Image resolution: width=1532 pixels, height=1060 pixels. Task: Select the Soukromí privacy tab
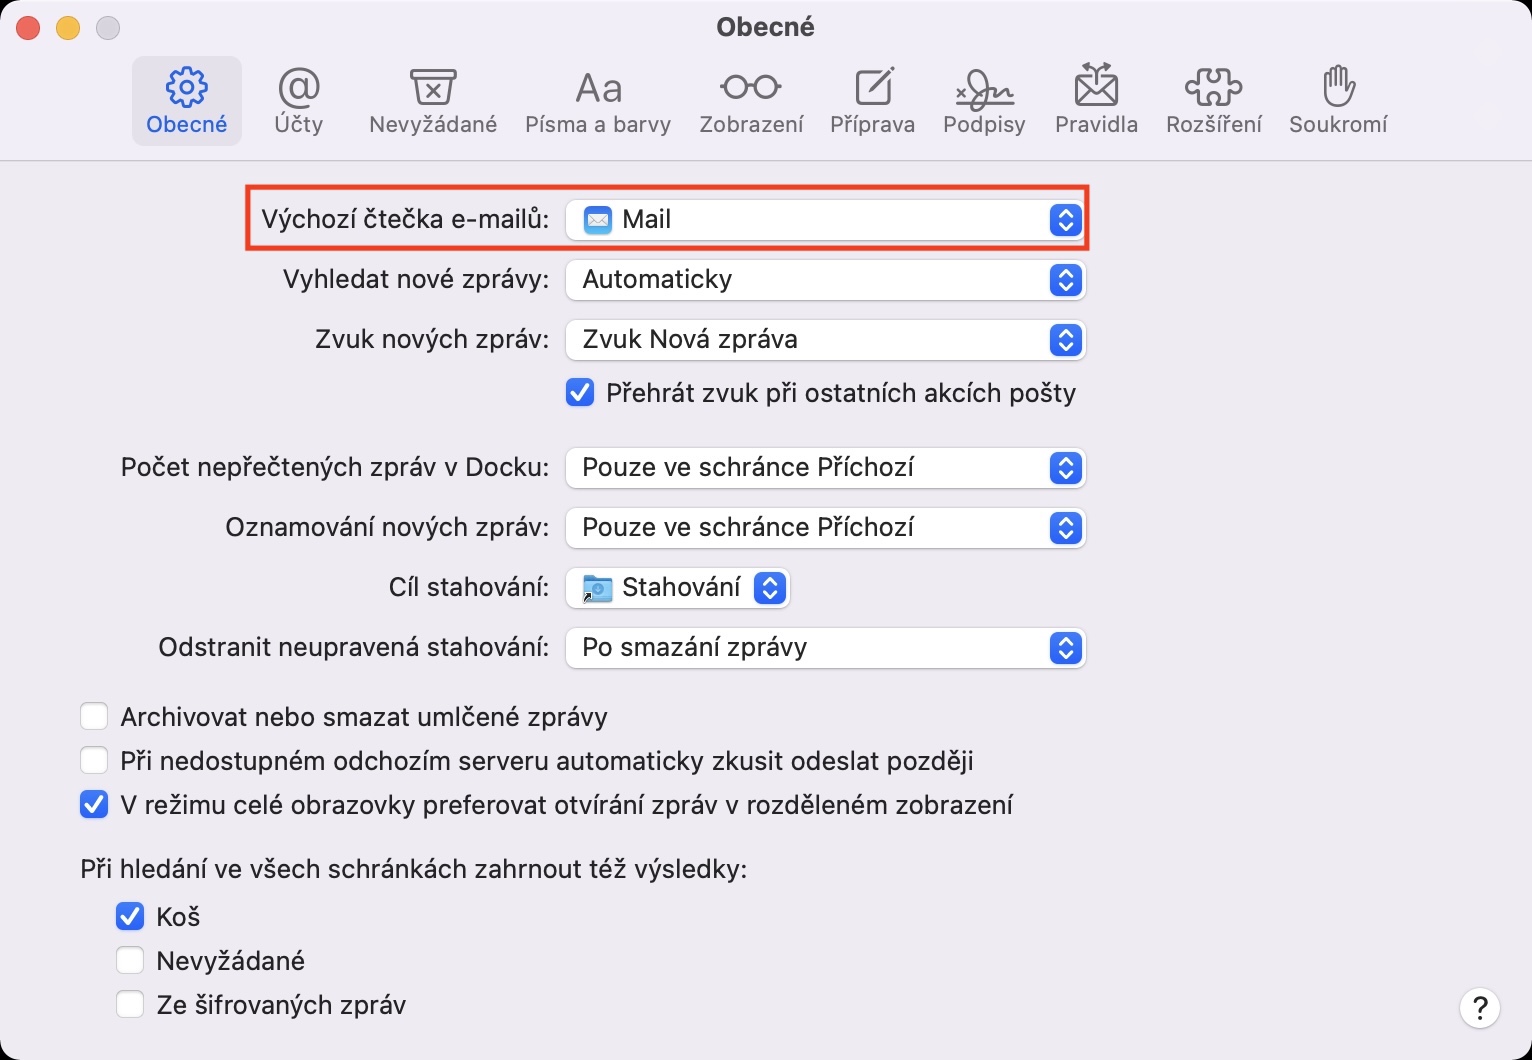1337,101
